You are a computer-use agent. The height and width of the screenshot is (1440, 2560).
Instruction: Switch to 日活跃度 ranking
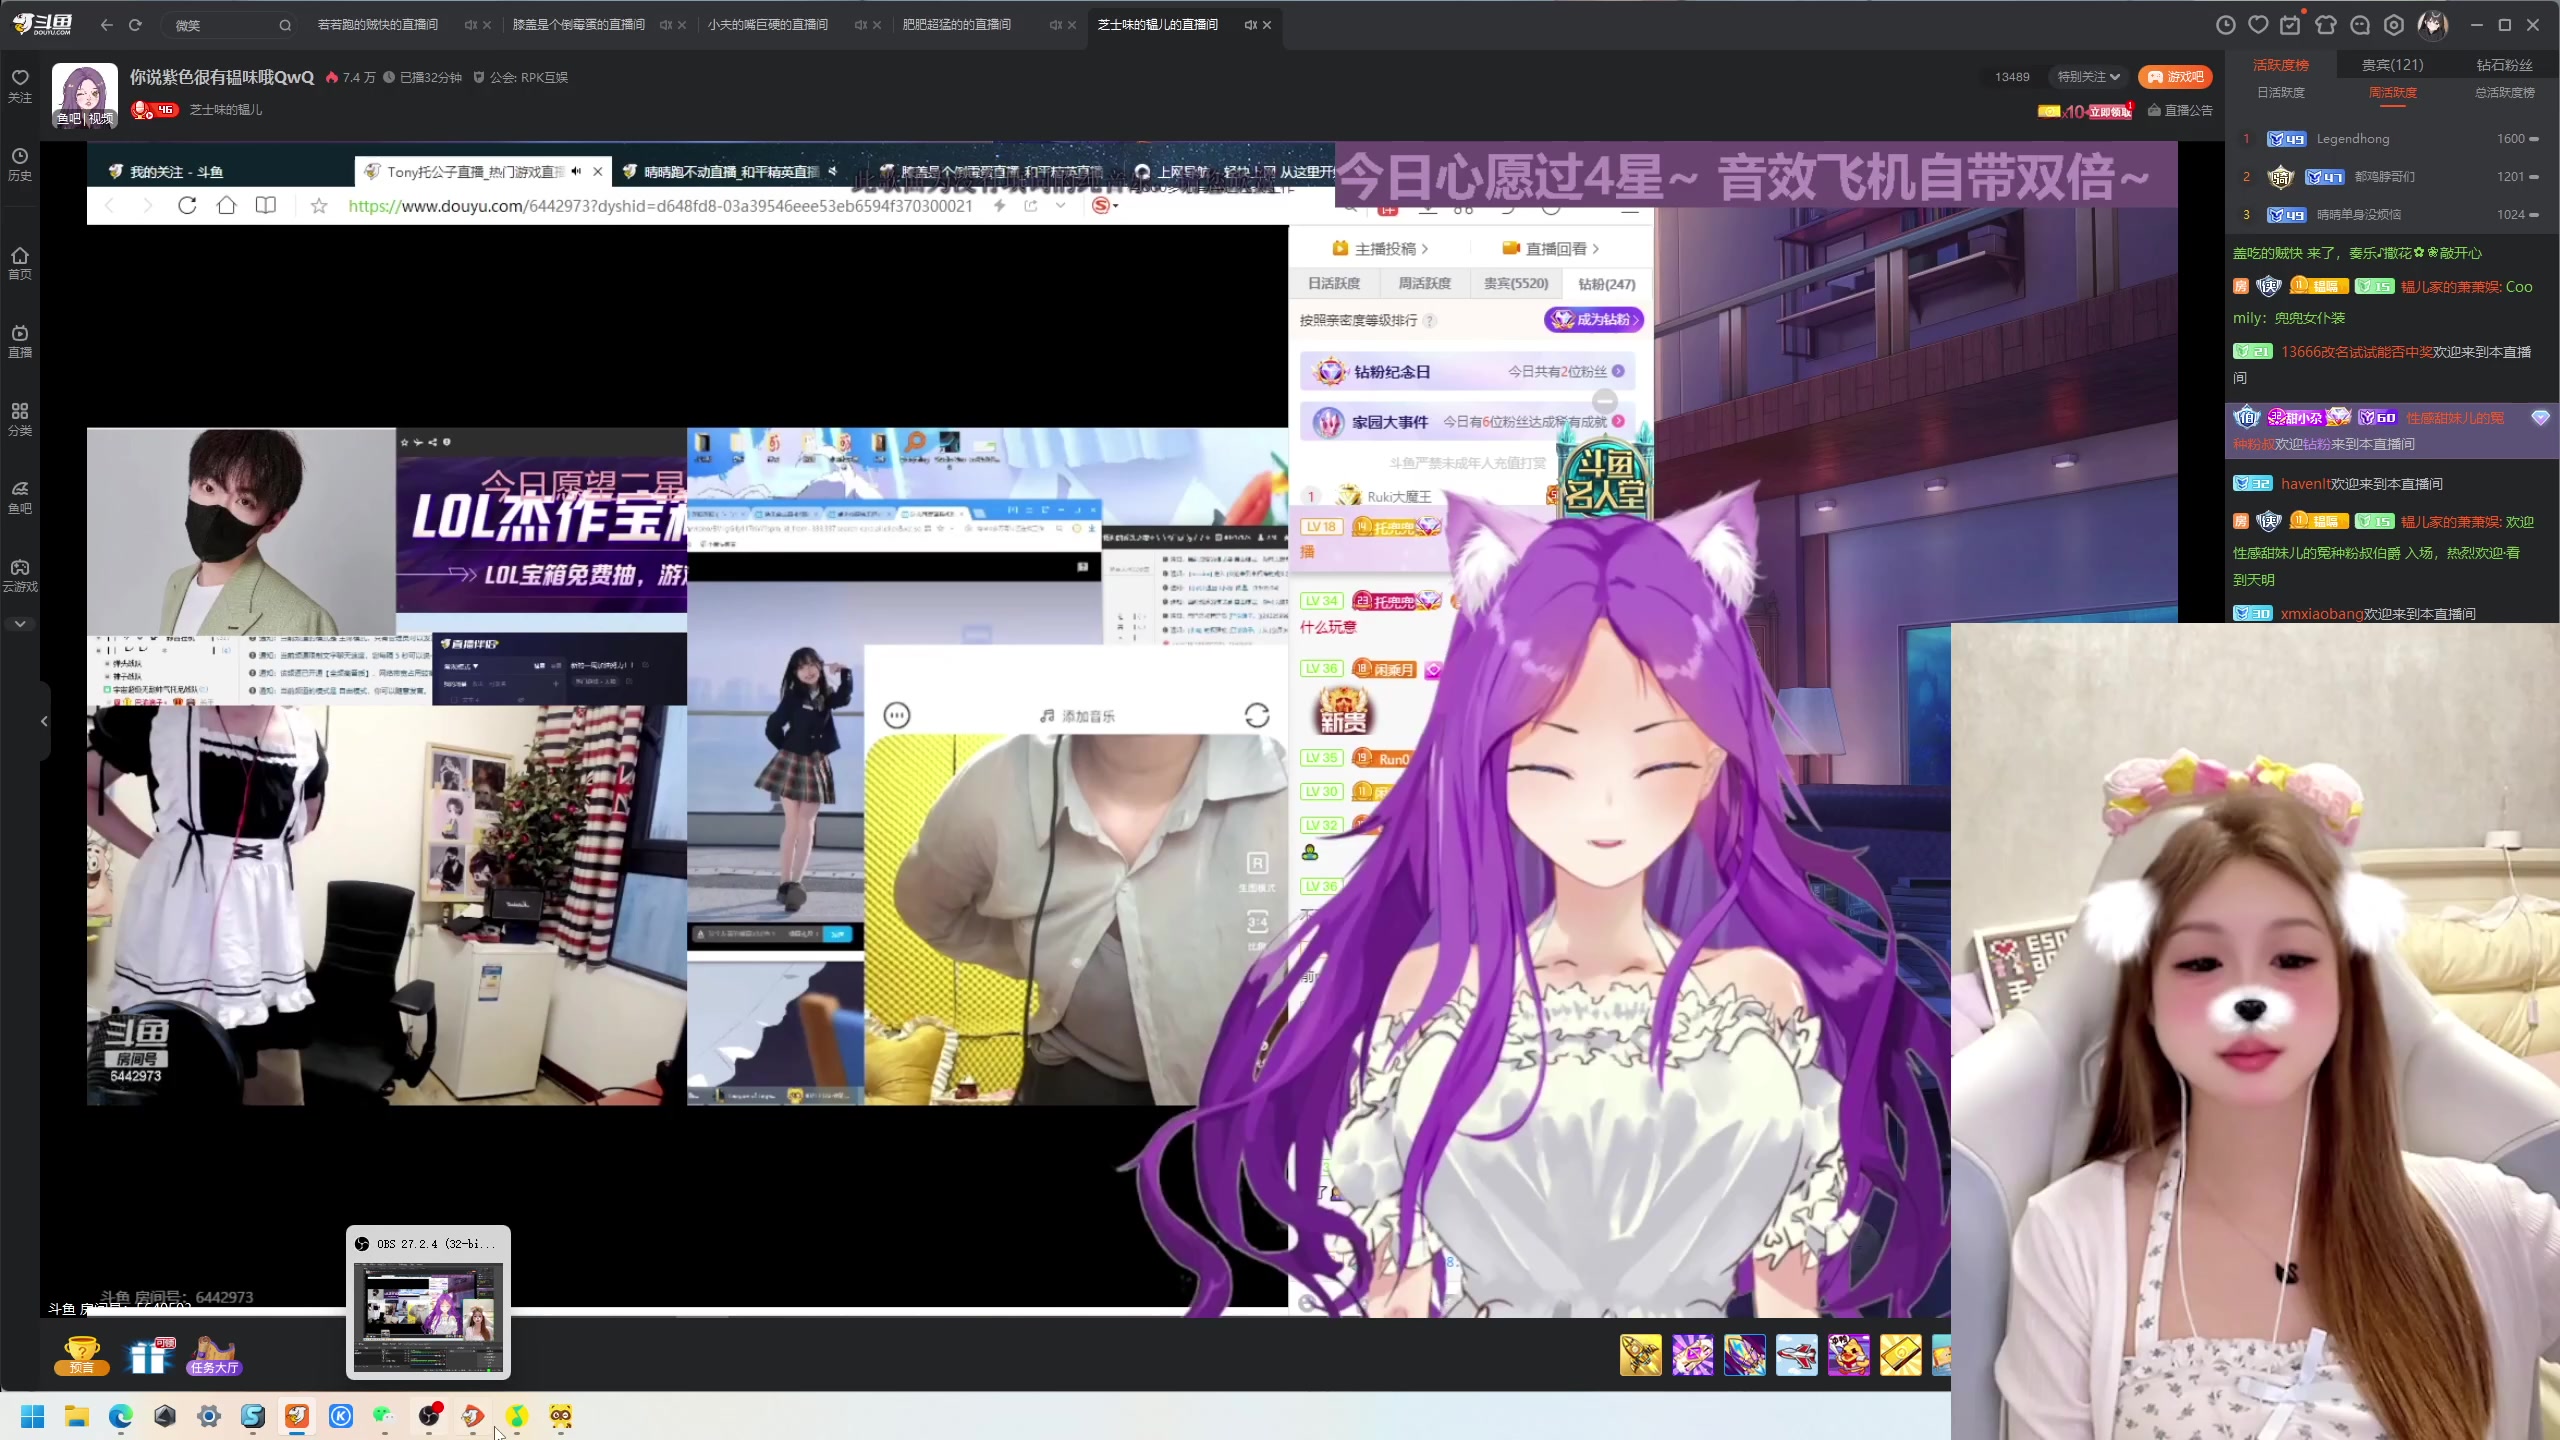tap(2281, 93)
